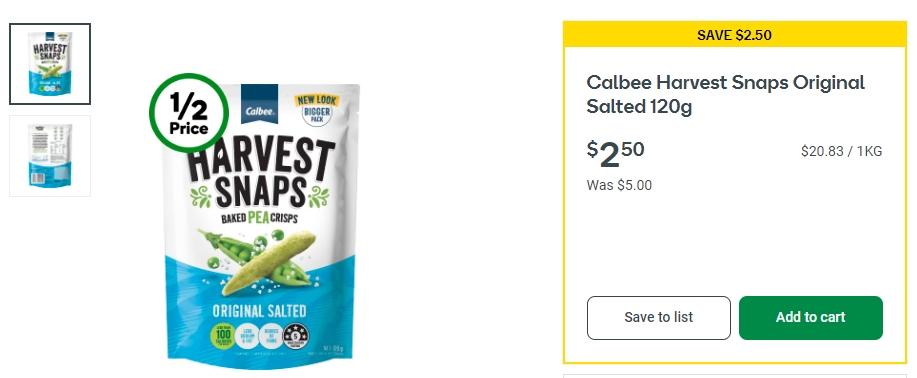This screenshot has width=917, height=378.
Task: Select the front-of-pack thumbnail image
Action: (50, 64)
